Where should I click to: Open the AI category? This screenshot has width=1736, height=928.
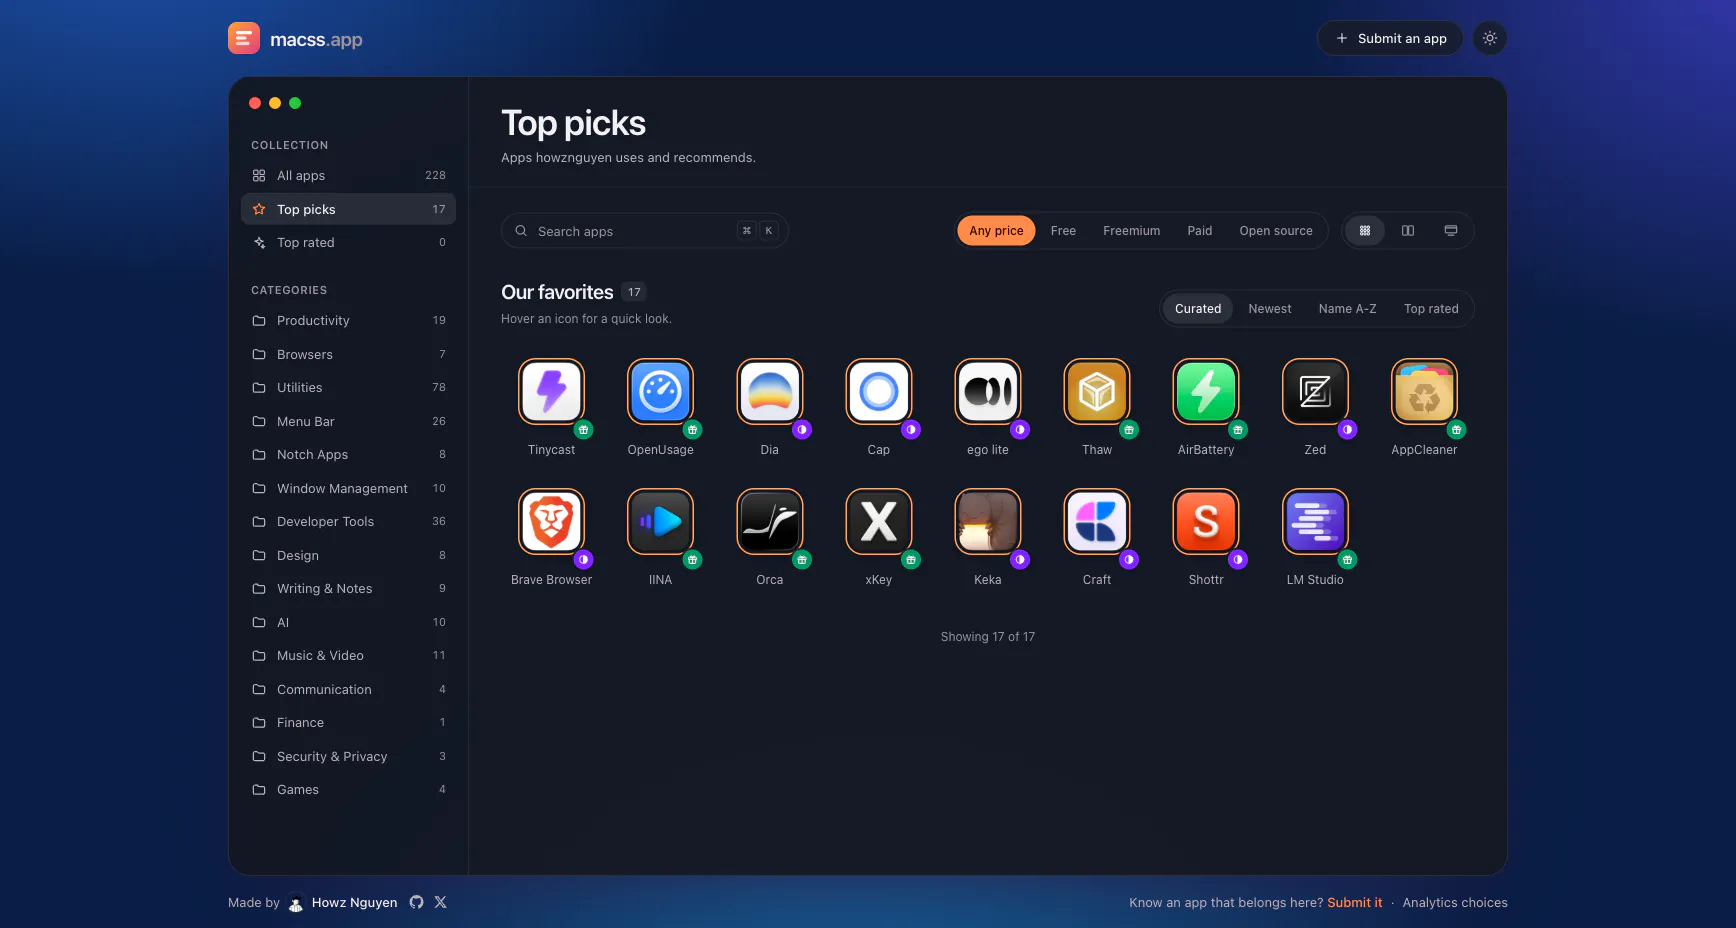pos(348,622)
